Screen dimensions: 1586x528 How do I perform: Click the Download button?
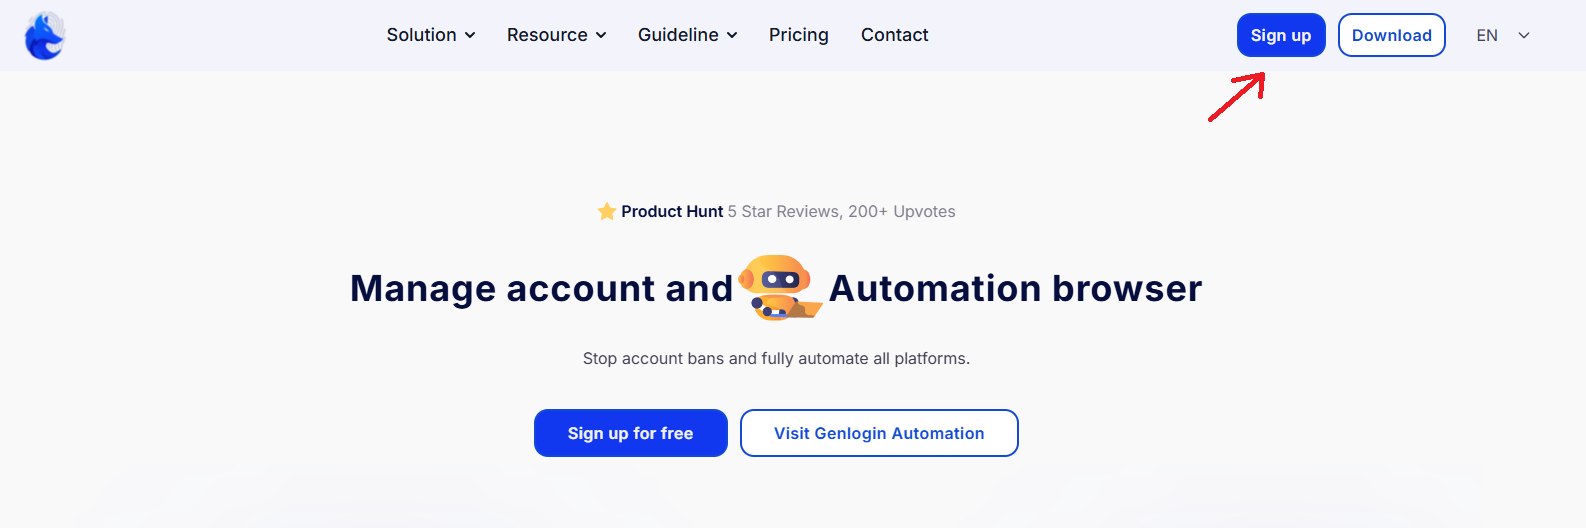coord(1391,35)
